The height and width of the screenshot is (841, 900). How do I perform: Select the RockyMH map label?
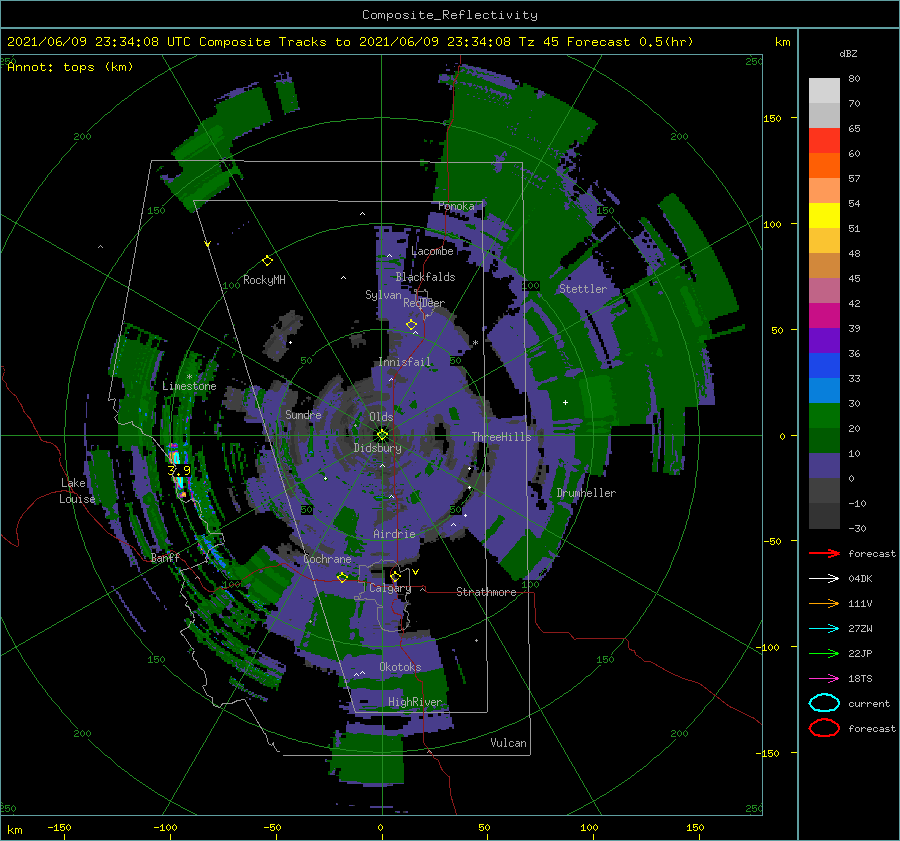[264, 280]
